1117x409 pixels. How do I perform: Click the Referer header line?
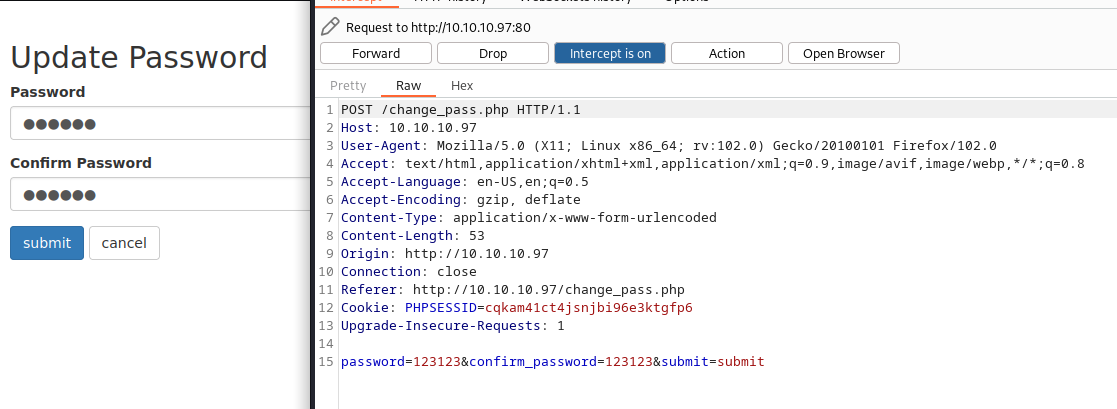513,289
